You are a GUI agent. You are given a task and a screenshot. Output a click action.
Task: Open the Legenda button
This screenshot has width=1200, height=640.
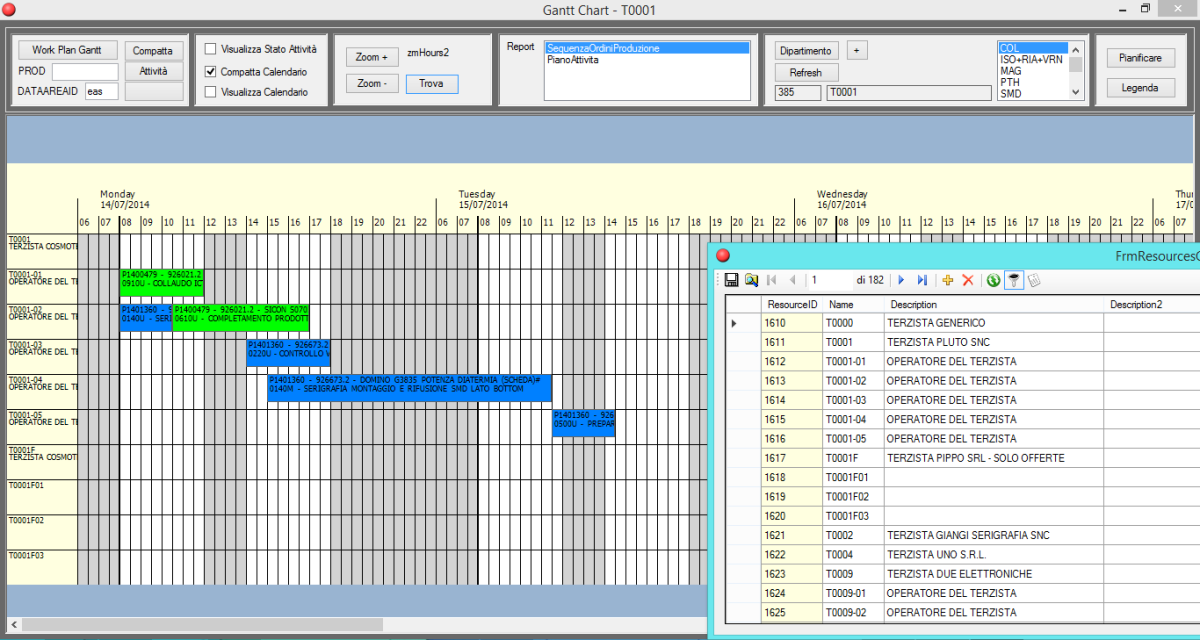(x=1141, y=88)
